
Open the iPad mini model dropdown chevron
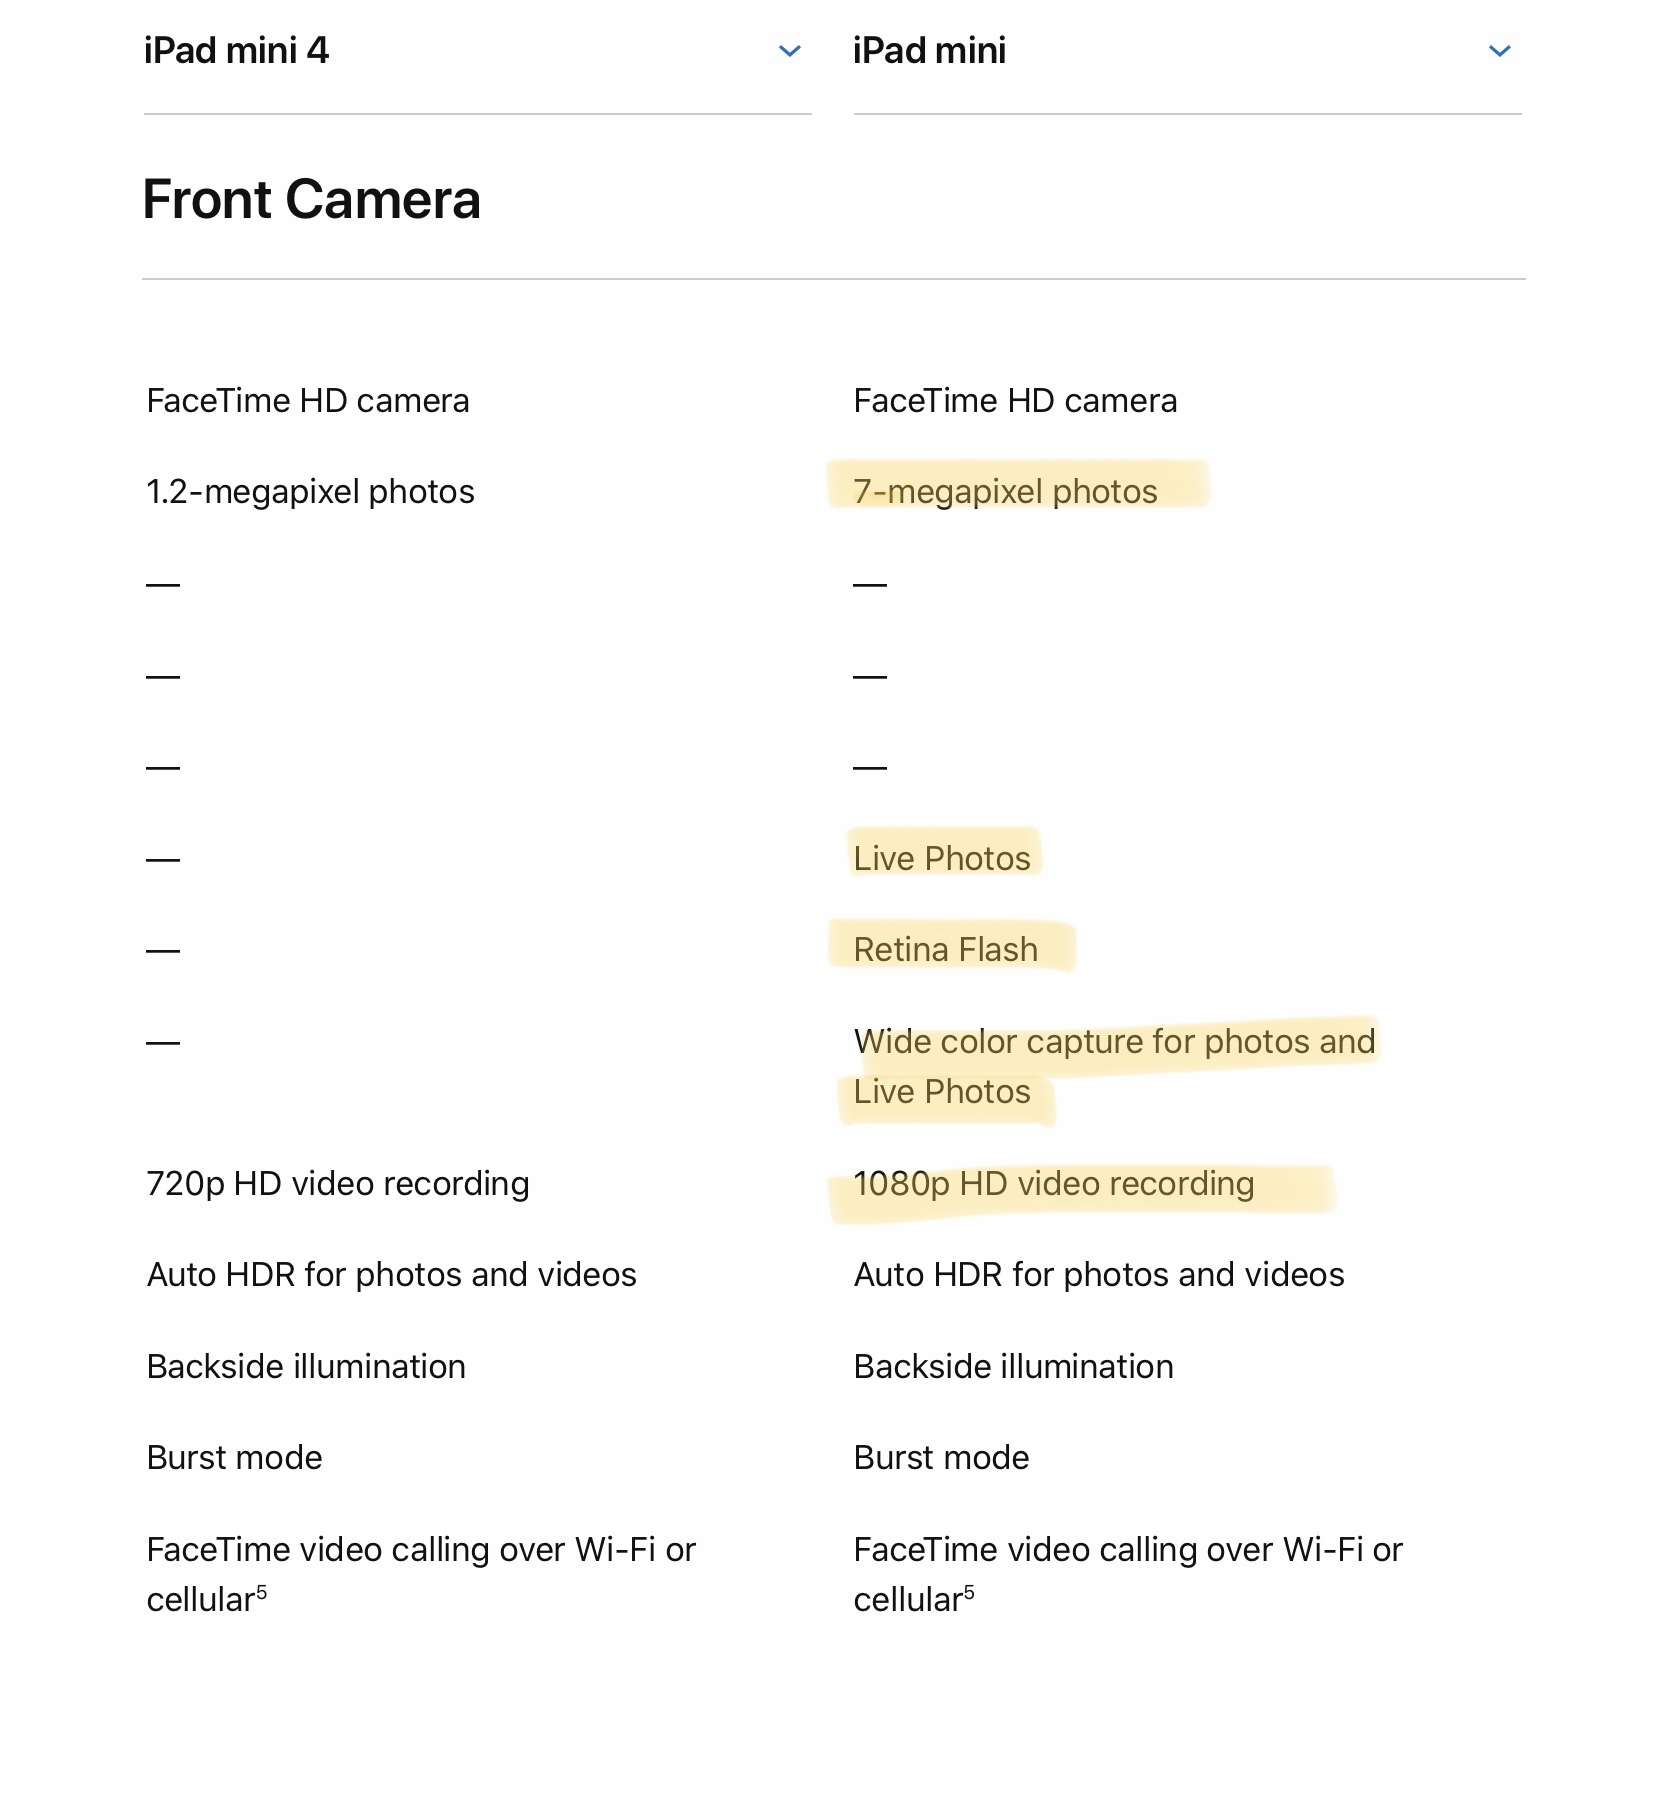[1499, 51]
